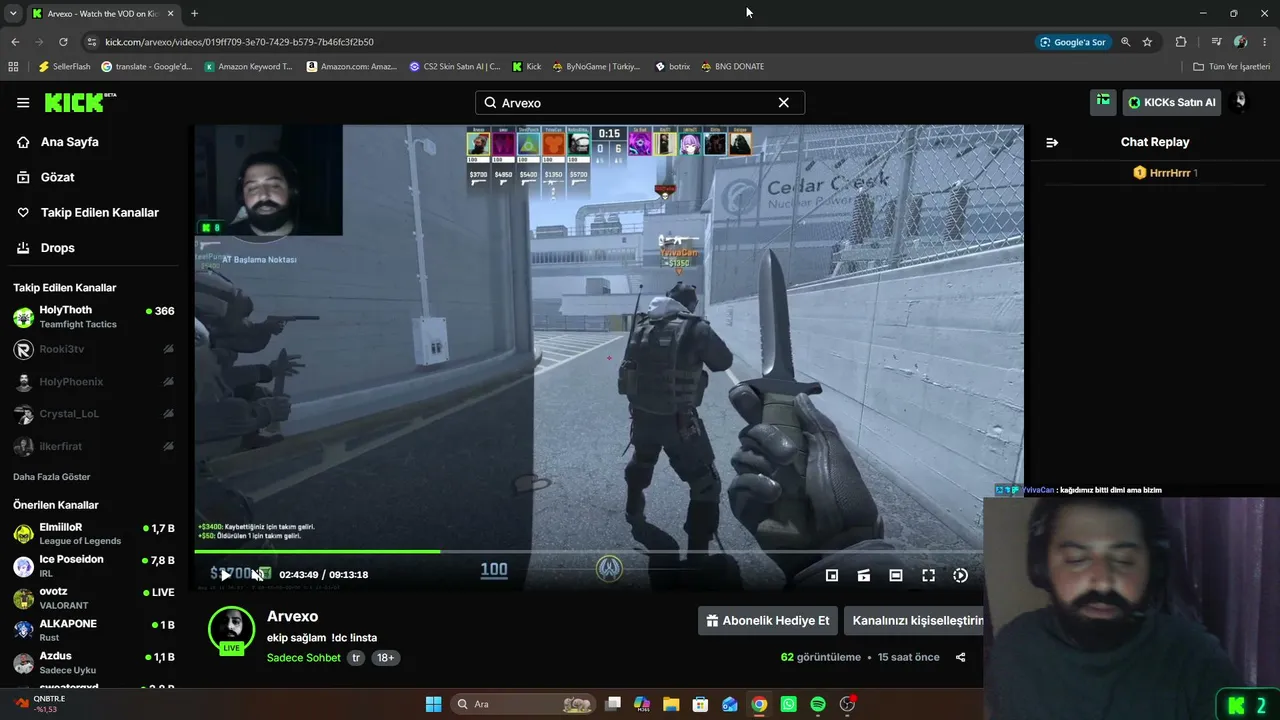The image size is (1280, 720).
Task: Open the SellerFlash bookmark
Action: [x=65, y=67]
